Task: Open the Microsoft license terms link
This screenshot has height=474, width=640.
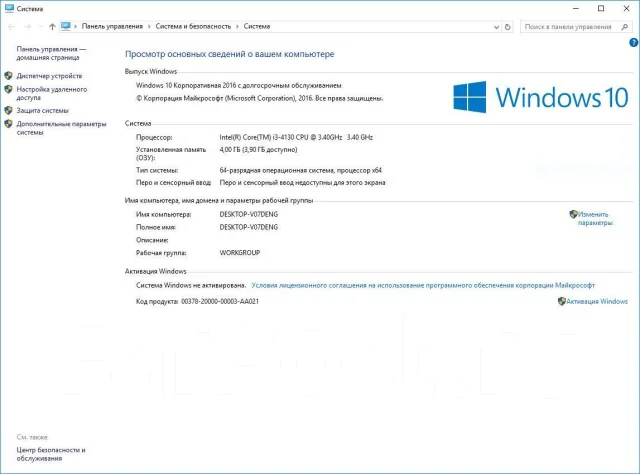Action: pos(423,285)
